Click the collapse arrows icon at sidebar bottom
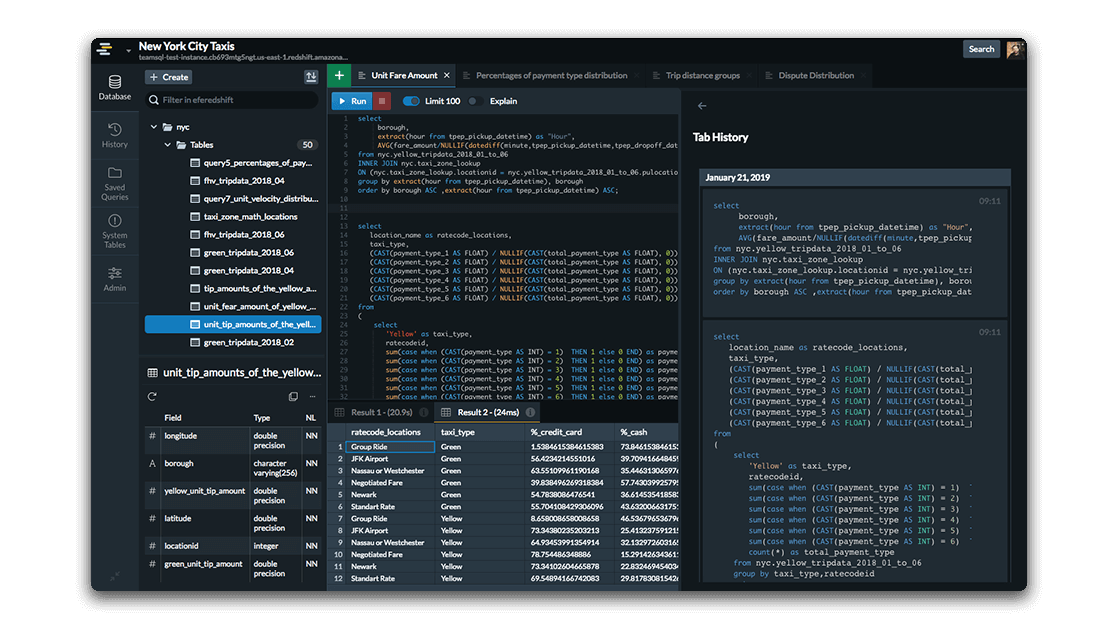 pyautogui.click(x=115, y=576)
